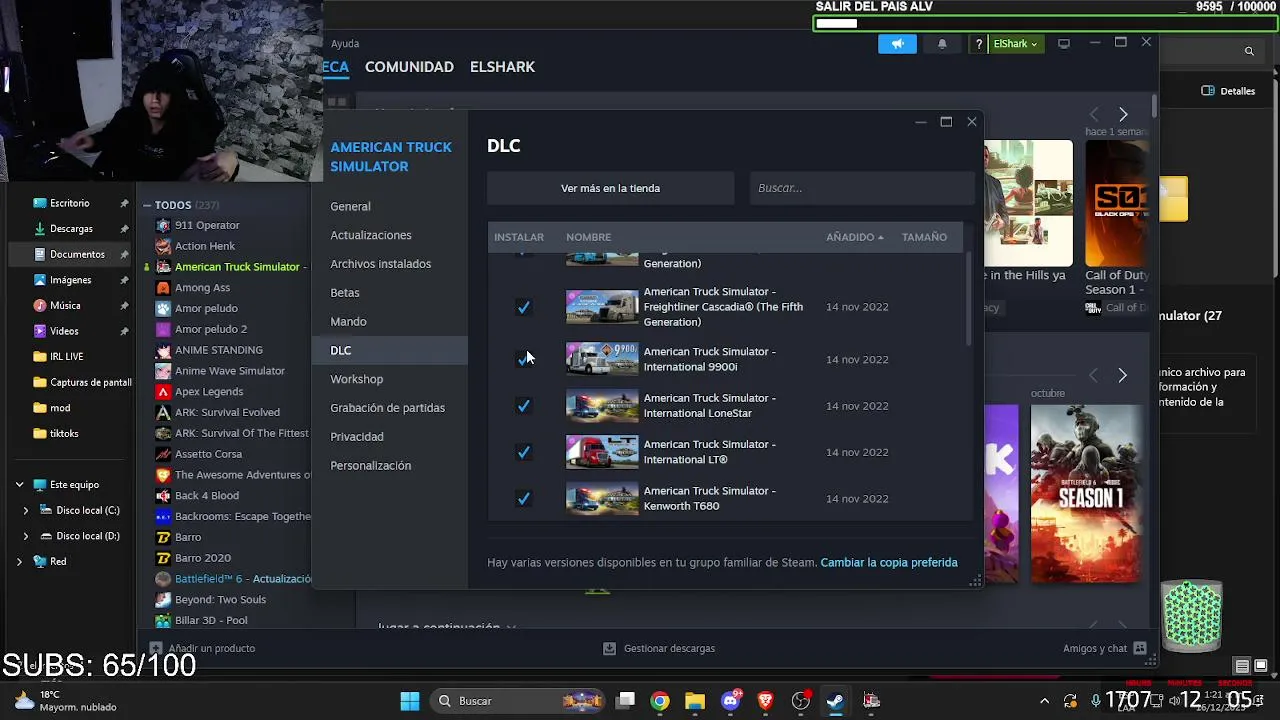The width and height of the screenshot is (1280, 720).
Task: Click next arrow in lower library shelf
Action: pos(1122,375)
